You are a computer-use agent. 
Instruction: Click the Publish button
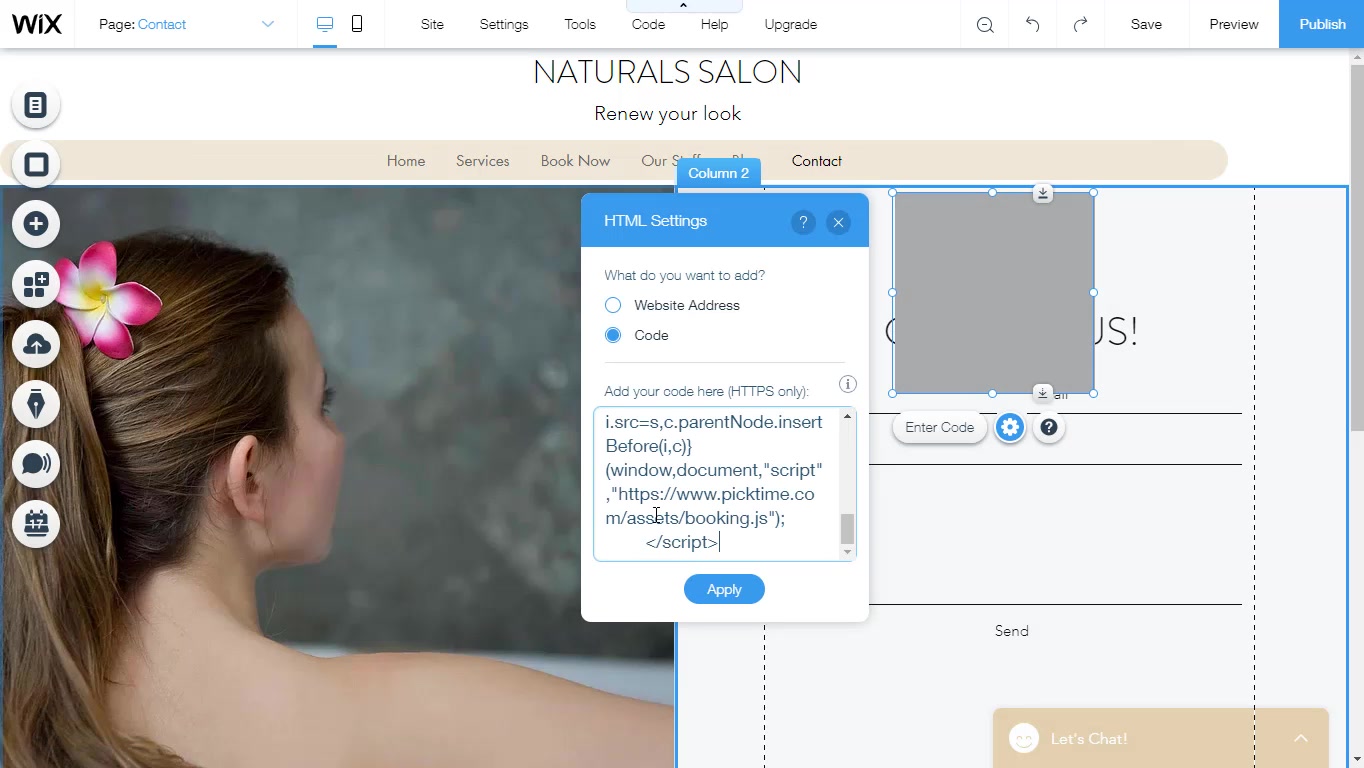tap(1321, 24)
